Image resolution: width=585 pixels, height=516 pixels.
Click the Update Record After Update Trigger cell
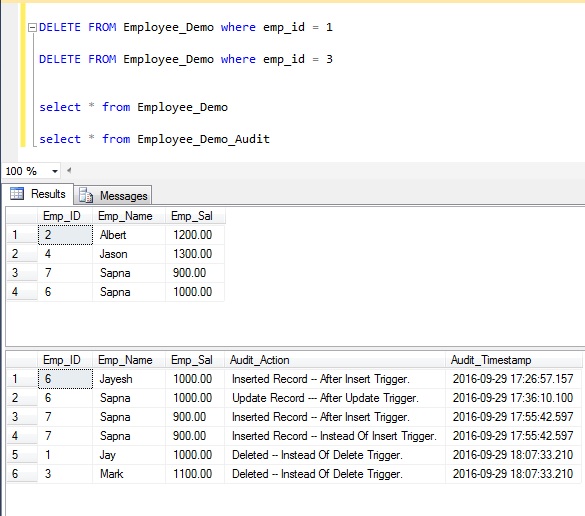pos(335,398)
